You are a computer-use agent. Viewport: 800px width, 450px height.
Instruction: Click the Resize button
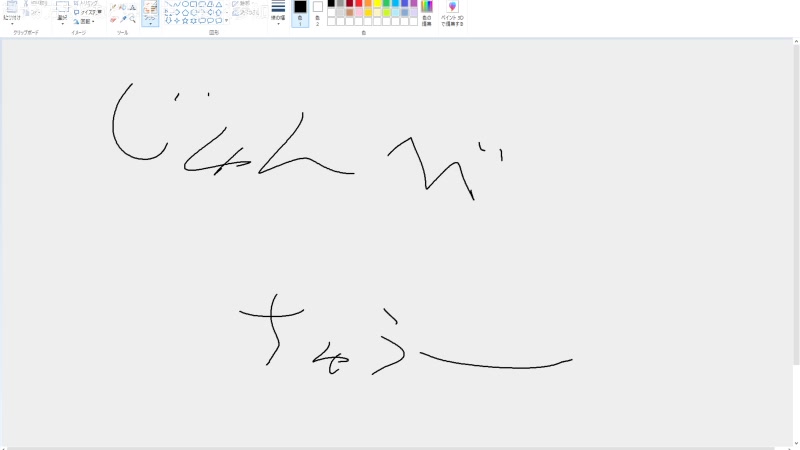click(88, 12)
